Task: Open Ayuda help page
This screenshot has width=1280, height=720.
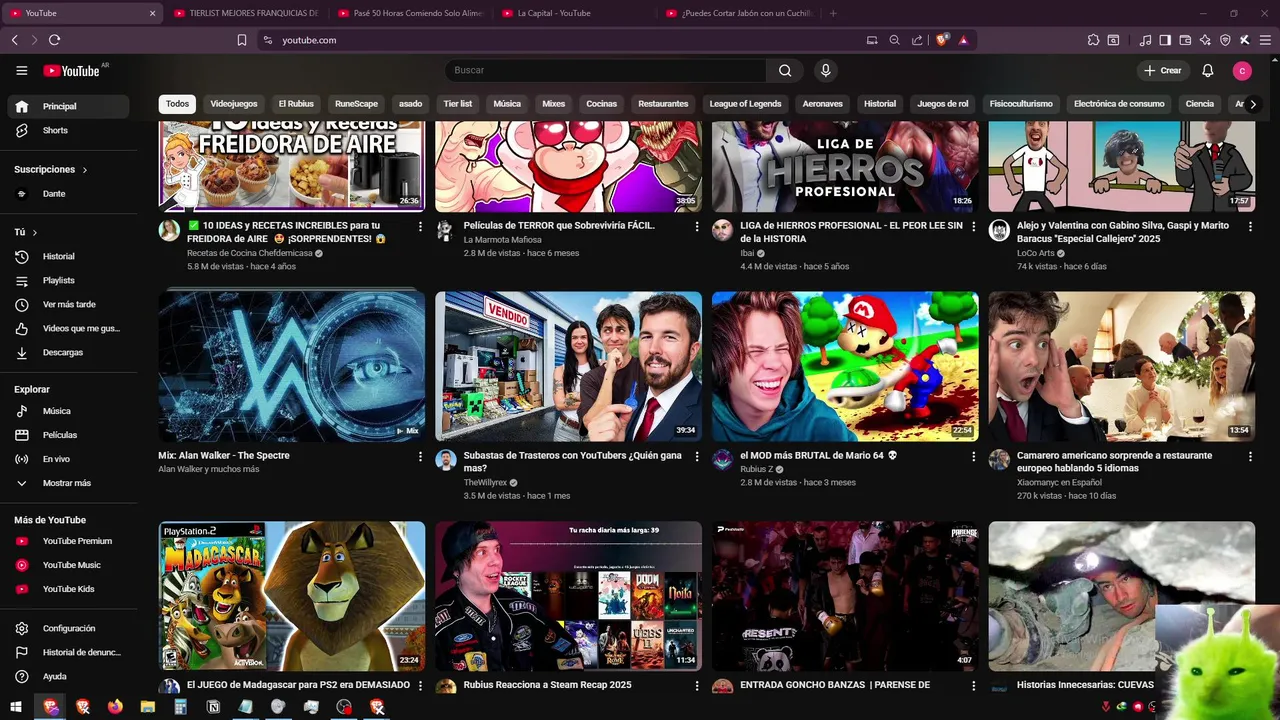Action: (68, 676)
